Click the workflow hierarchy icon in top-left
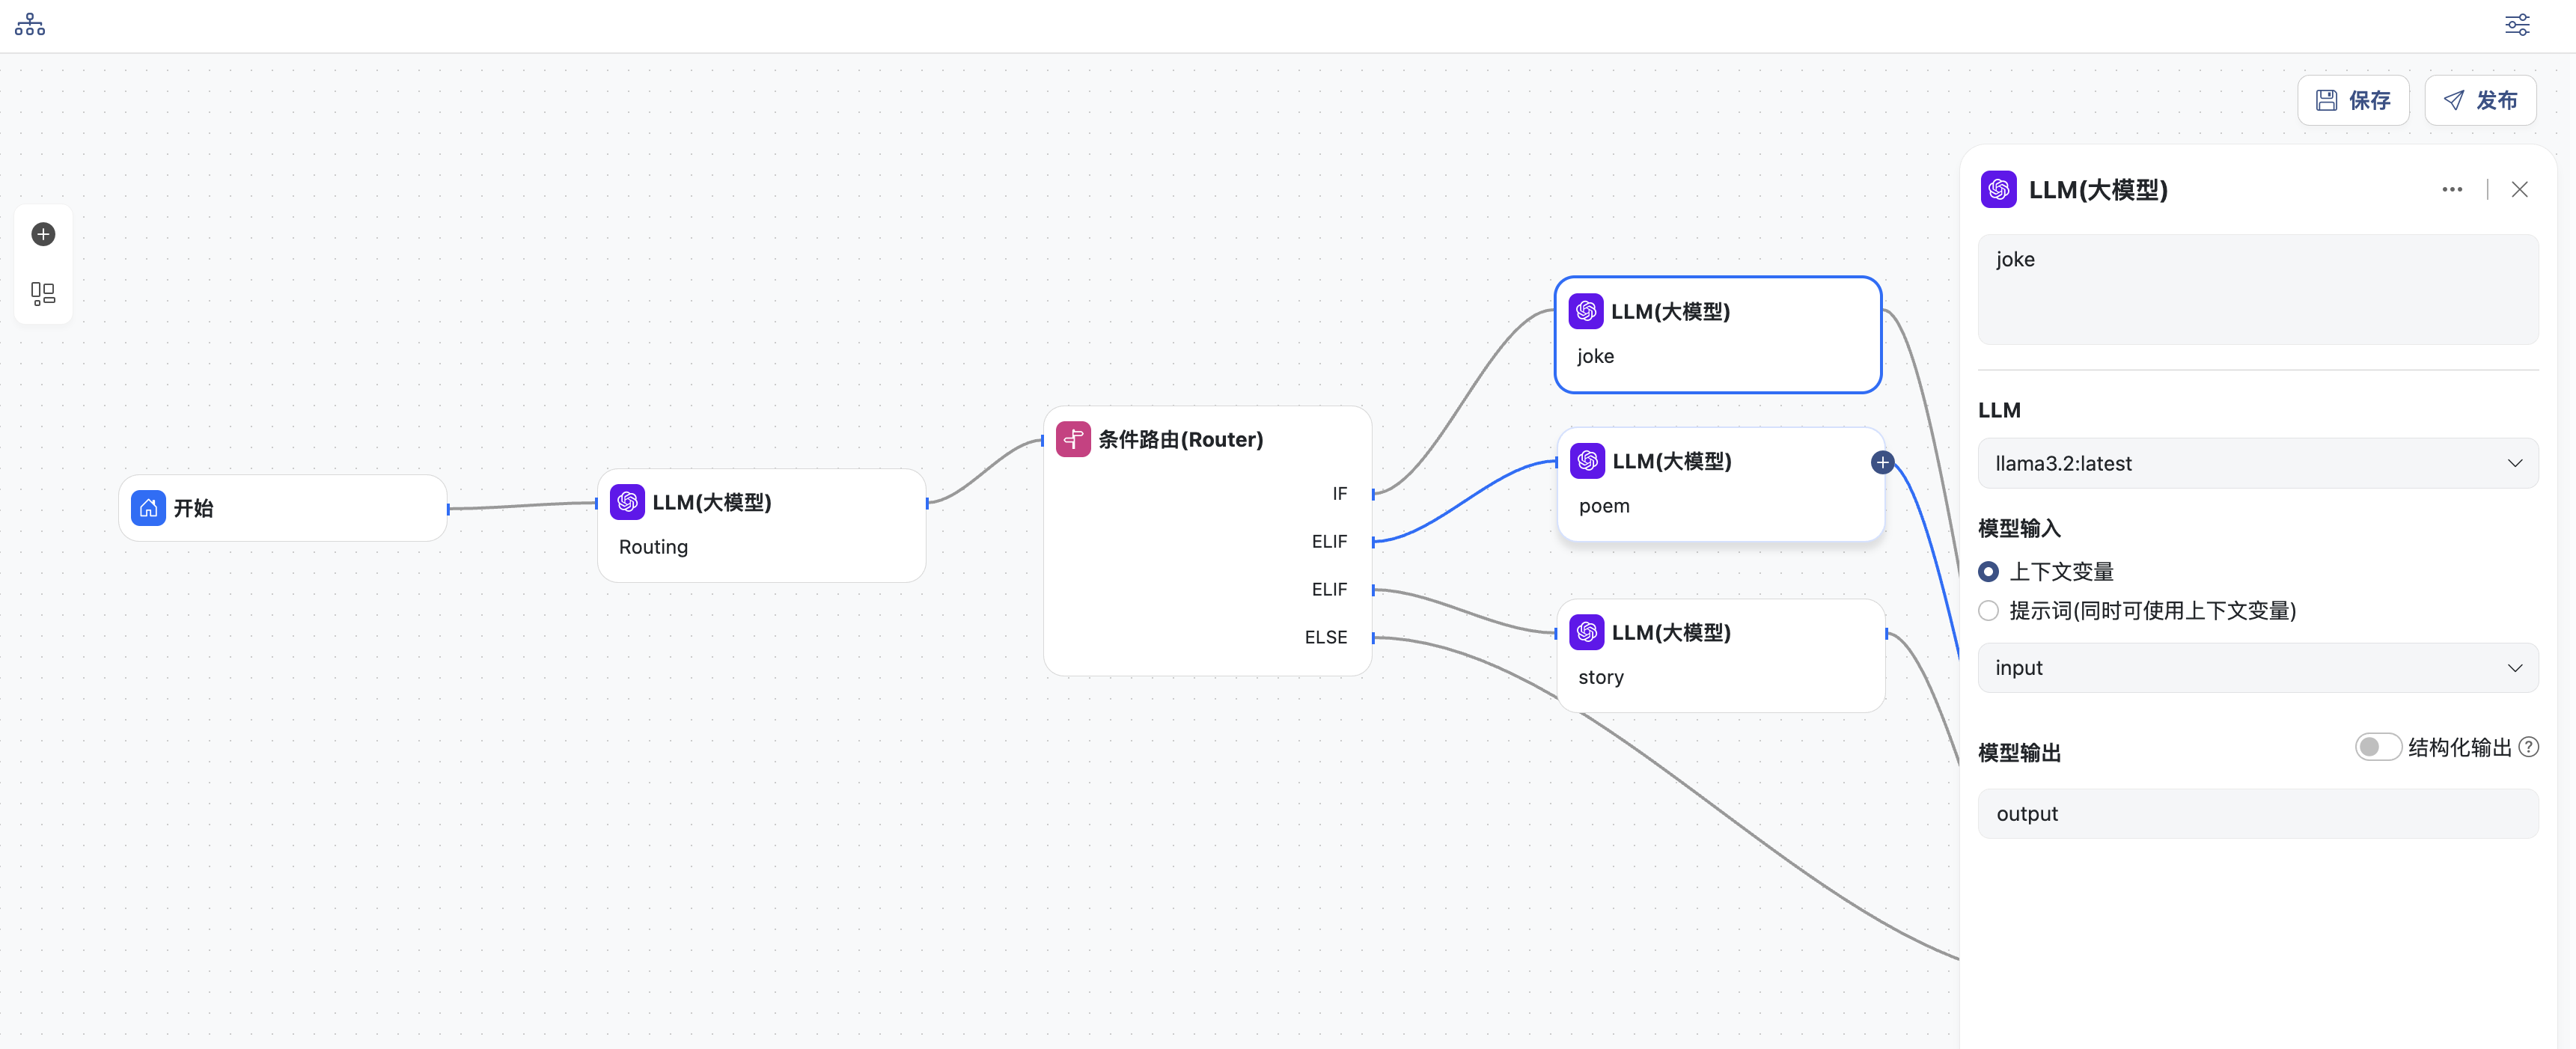Screen dimensions: 2576x1049 point(30,25)
